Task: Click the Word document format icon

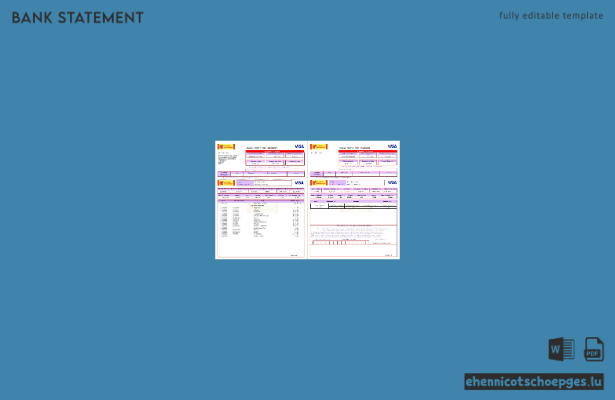Action: [x=561, y=349]
